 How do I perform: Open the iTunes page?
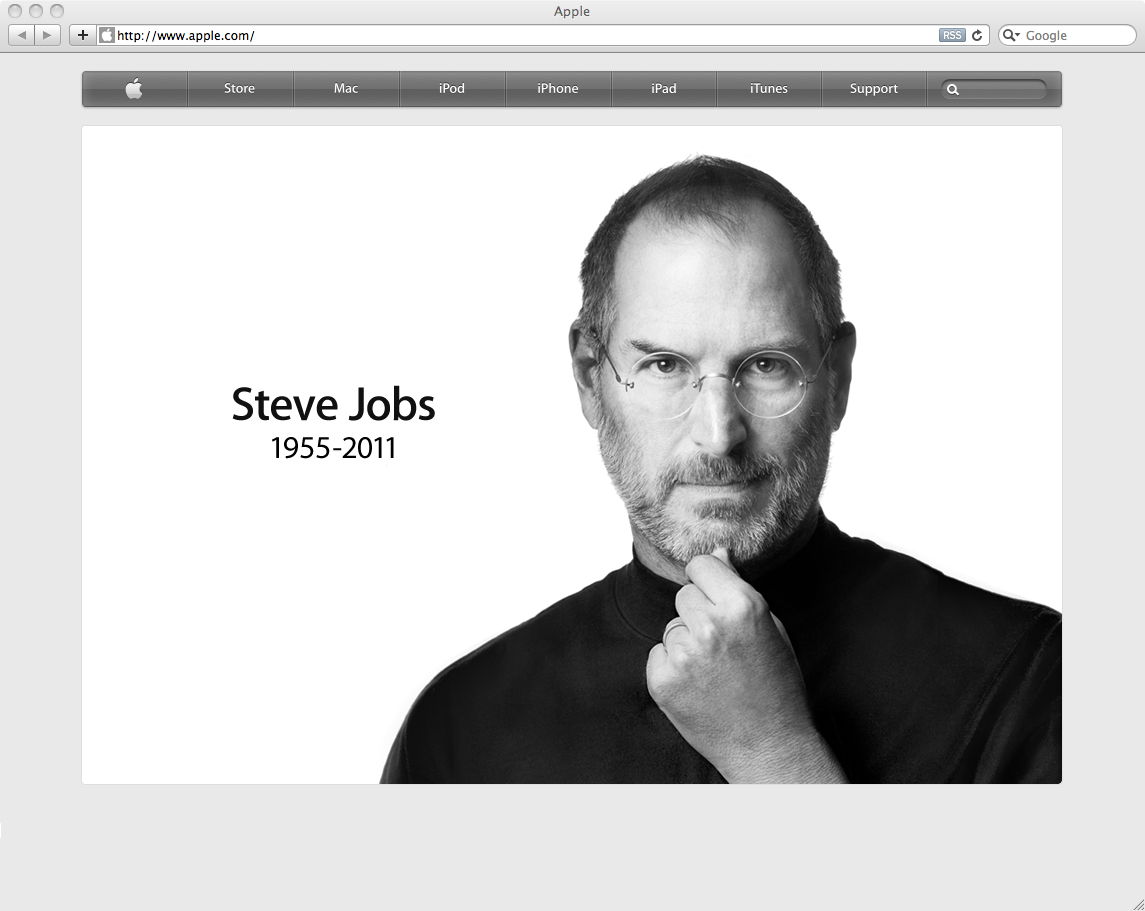768,88
